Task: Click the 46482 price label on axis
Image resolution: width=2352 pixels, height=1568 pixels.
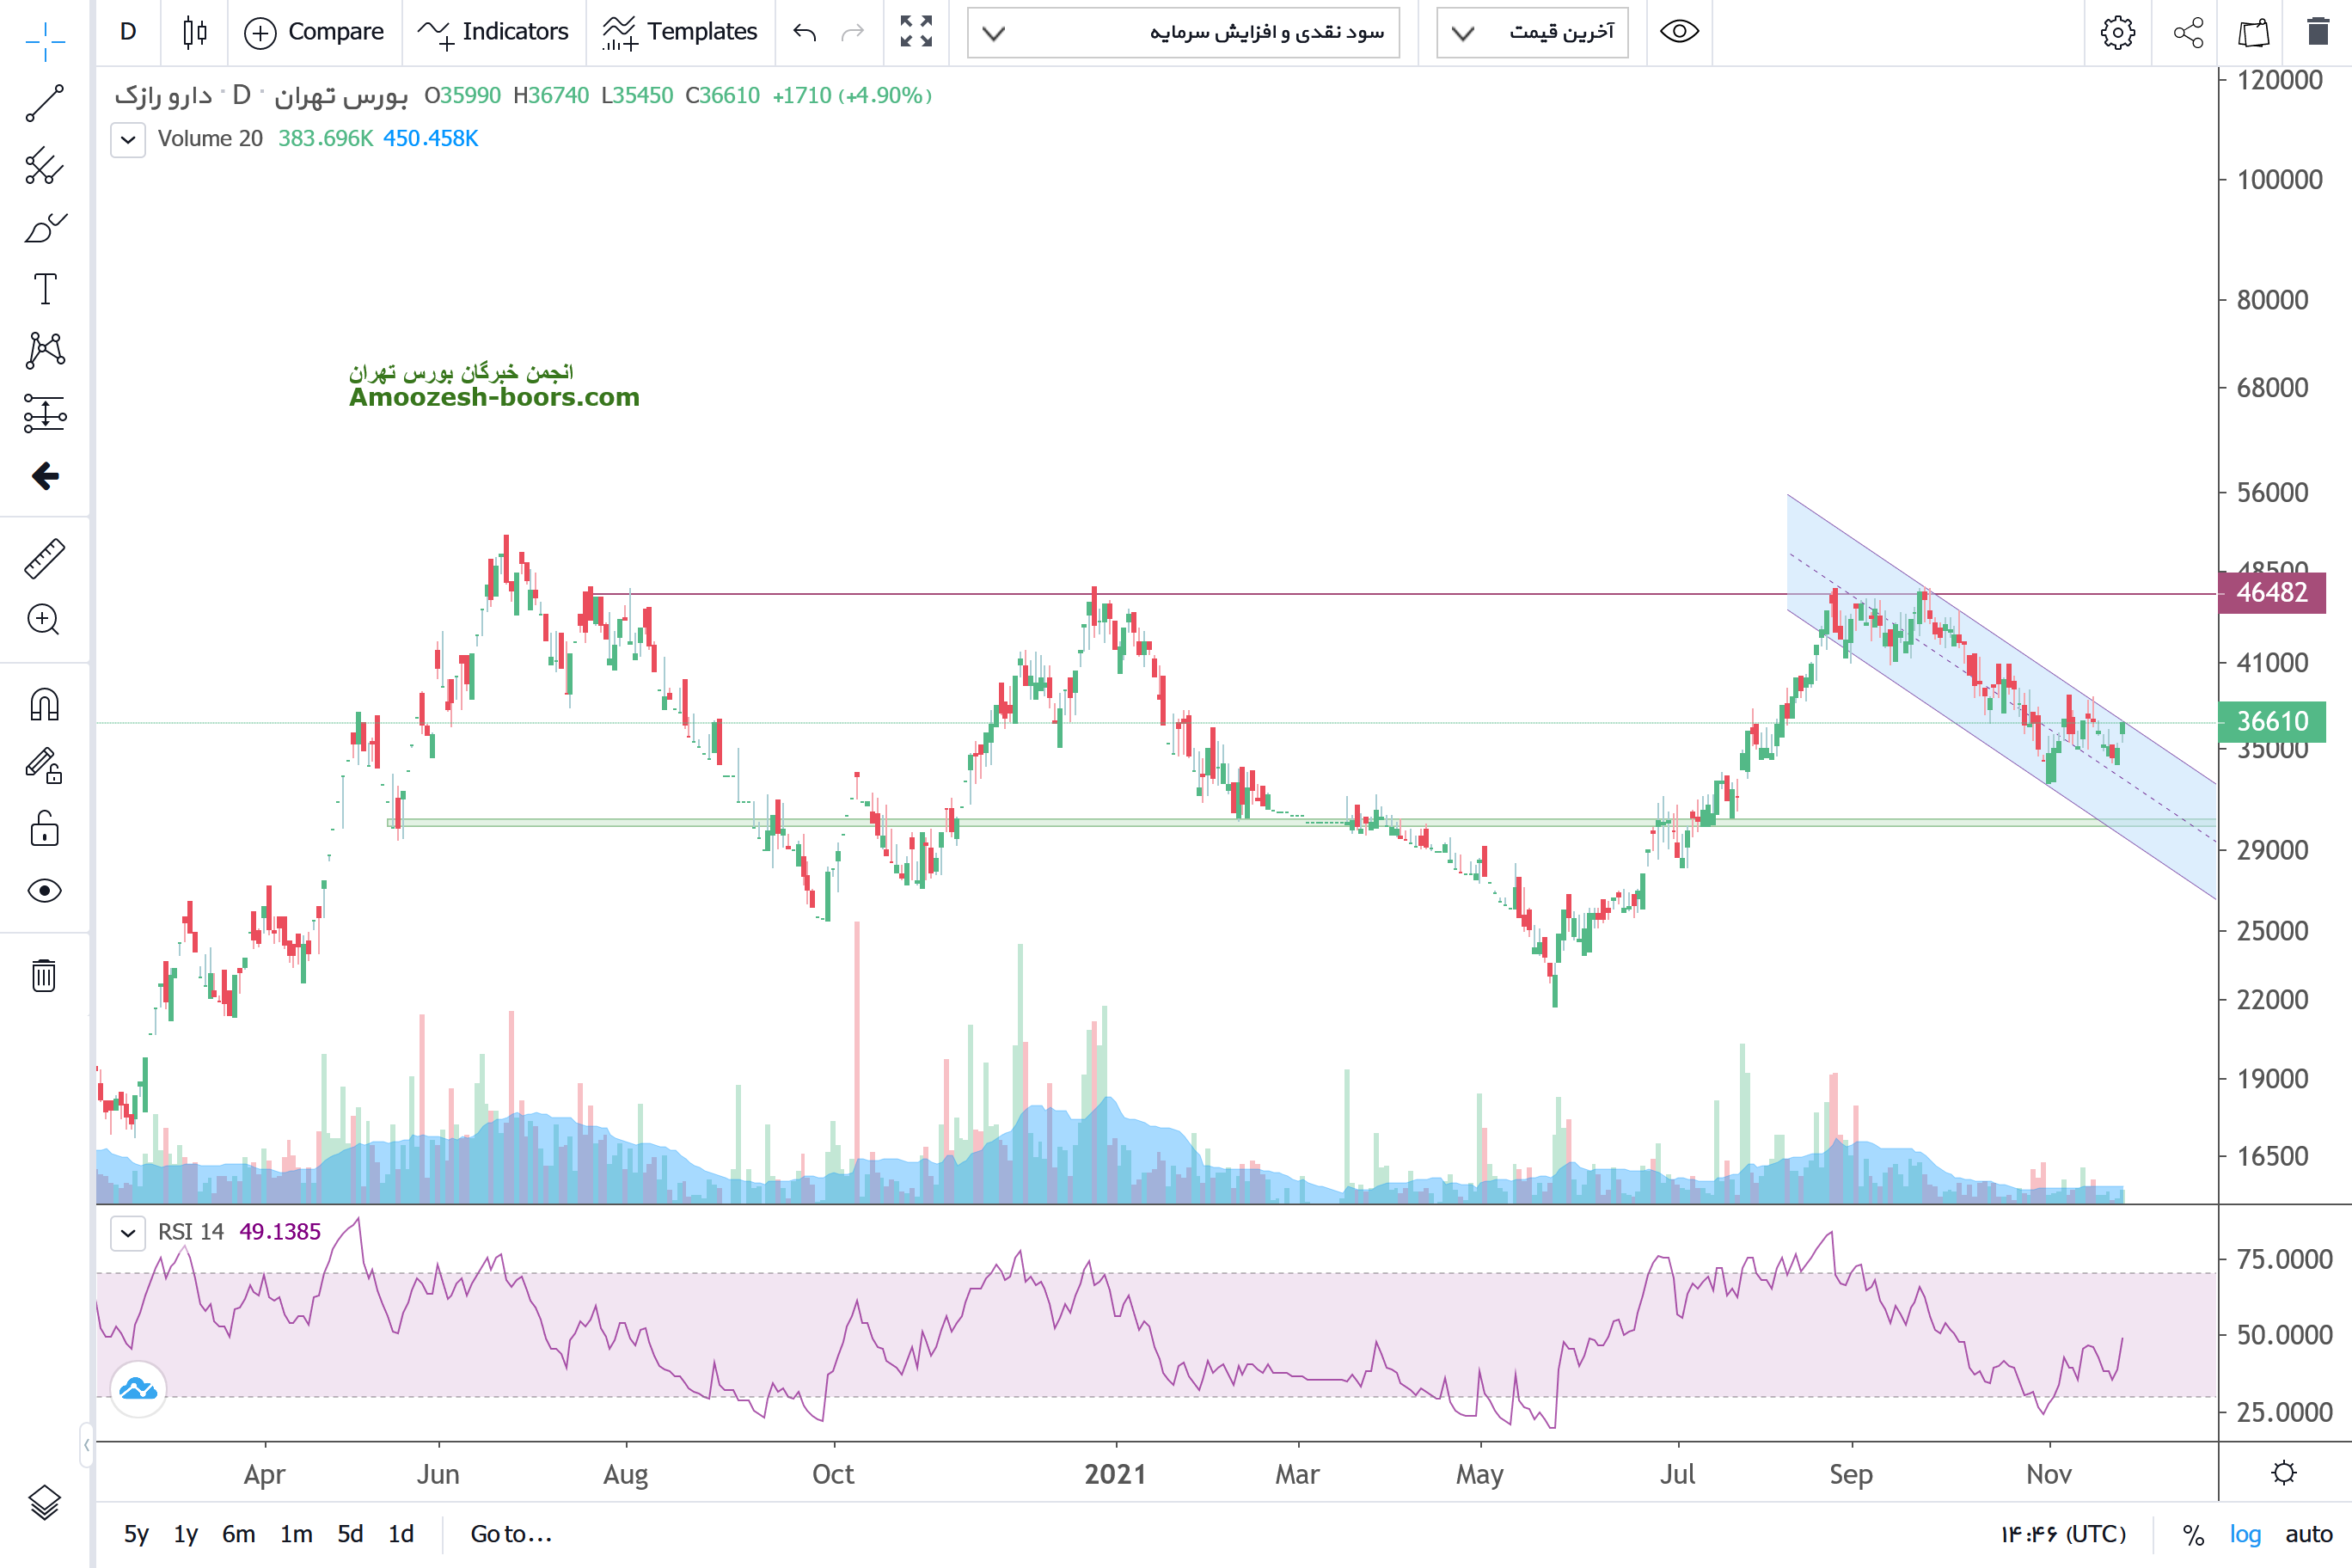Action: (2271, 592)
